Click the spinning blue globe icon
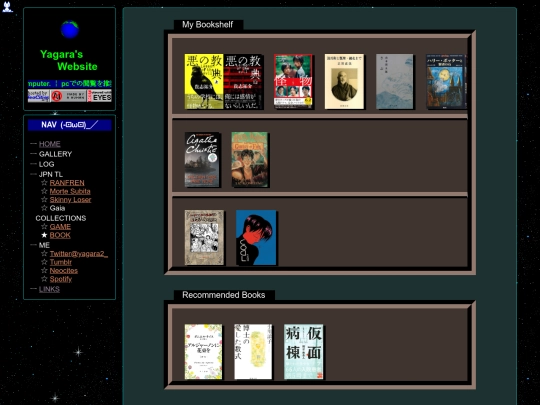540x405 pixels. 70,29
